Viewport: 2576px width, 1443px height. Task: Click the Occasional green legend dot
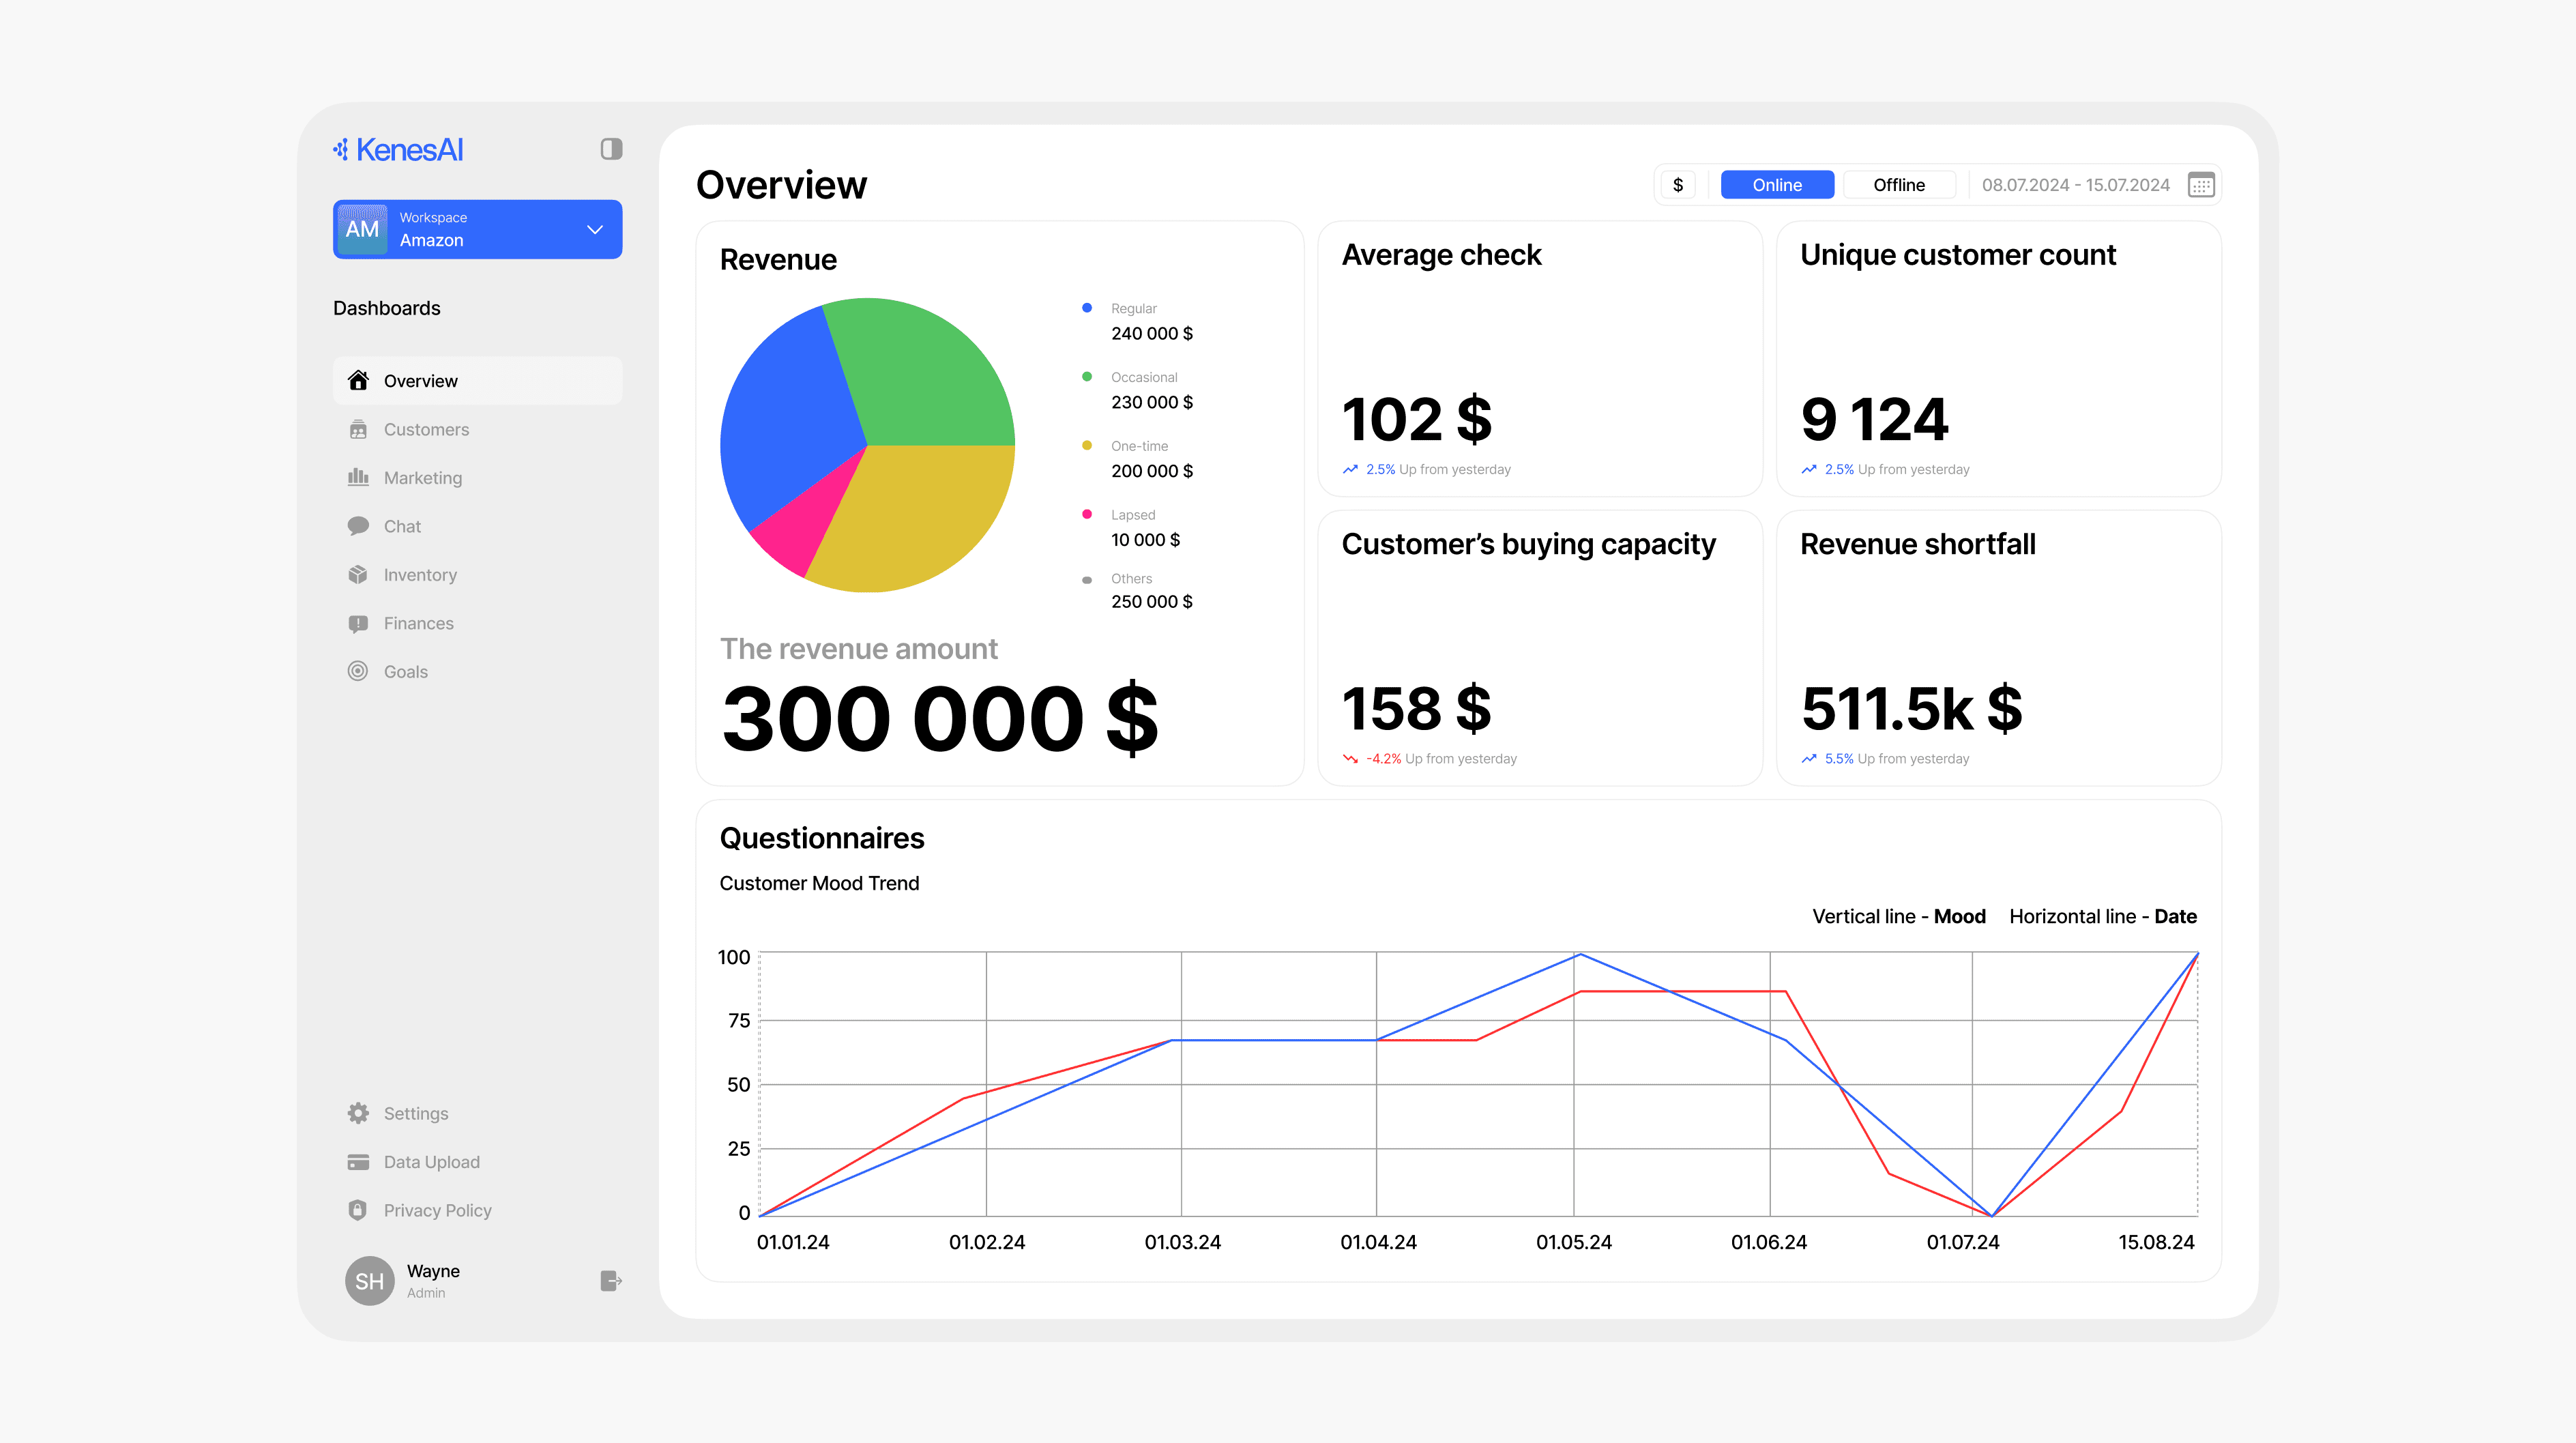(x=1087, y=377)
